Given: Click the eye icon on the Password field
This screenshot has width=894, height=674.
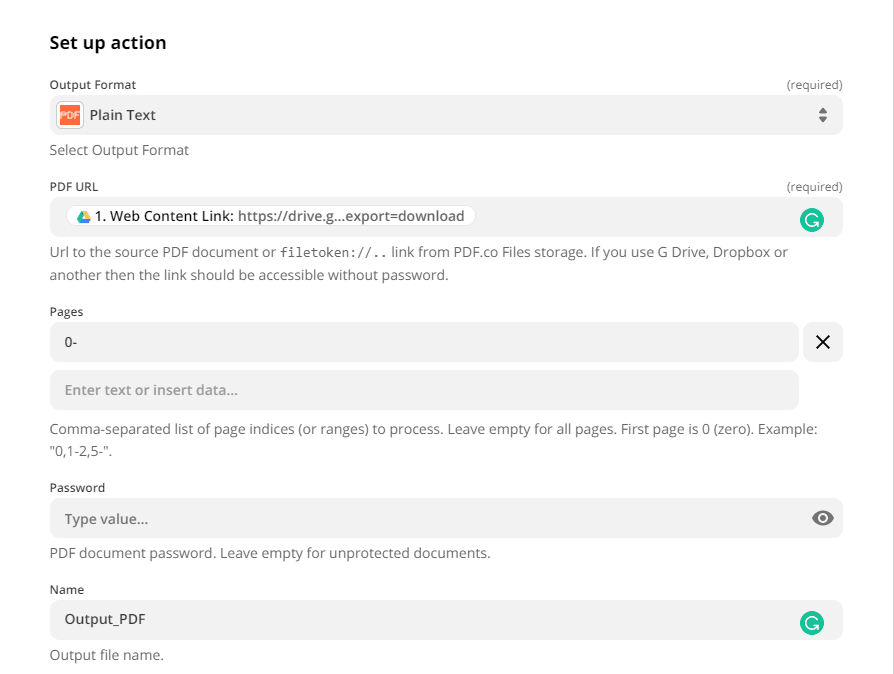Looking at the screenshot, I should click(822, 518).
